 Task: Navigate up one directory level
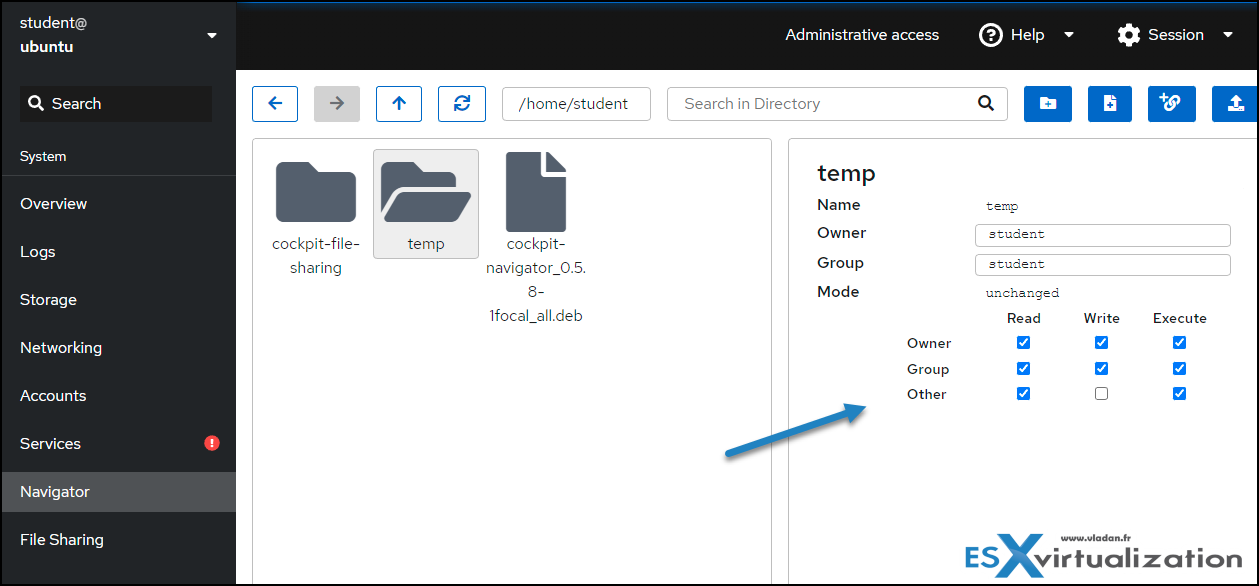[x=399, y=104]
